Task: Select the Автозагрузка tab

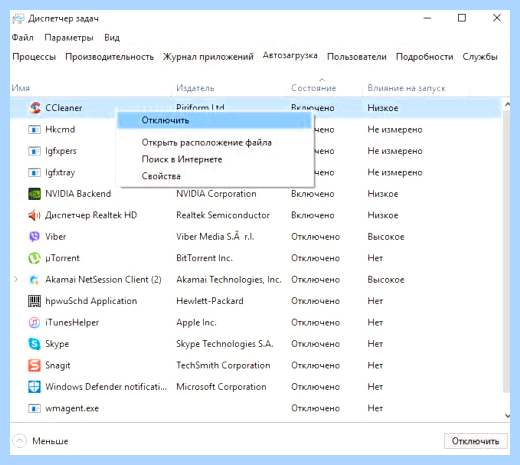Action: 290,55
